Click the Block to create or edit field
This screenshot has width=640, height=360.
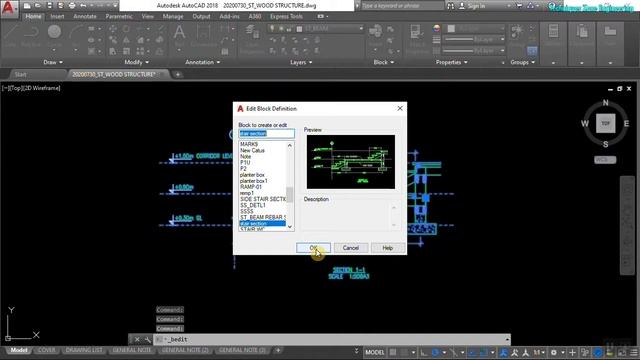[267, 133]
